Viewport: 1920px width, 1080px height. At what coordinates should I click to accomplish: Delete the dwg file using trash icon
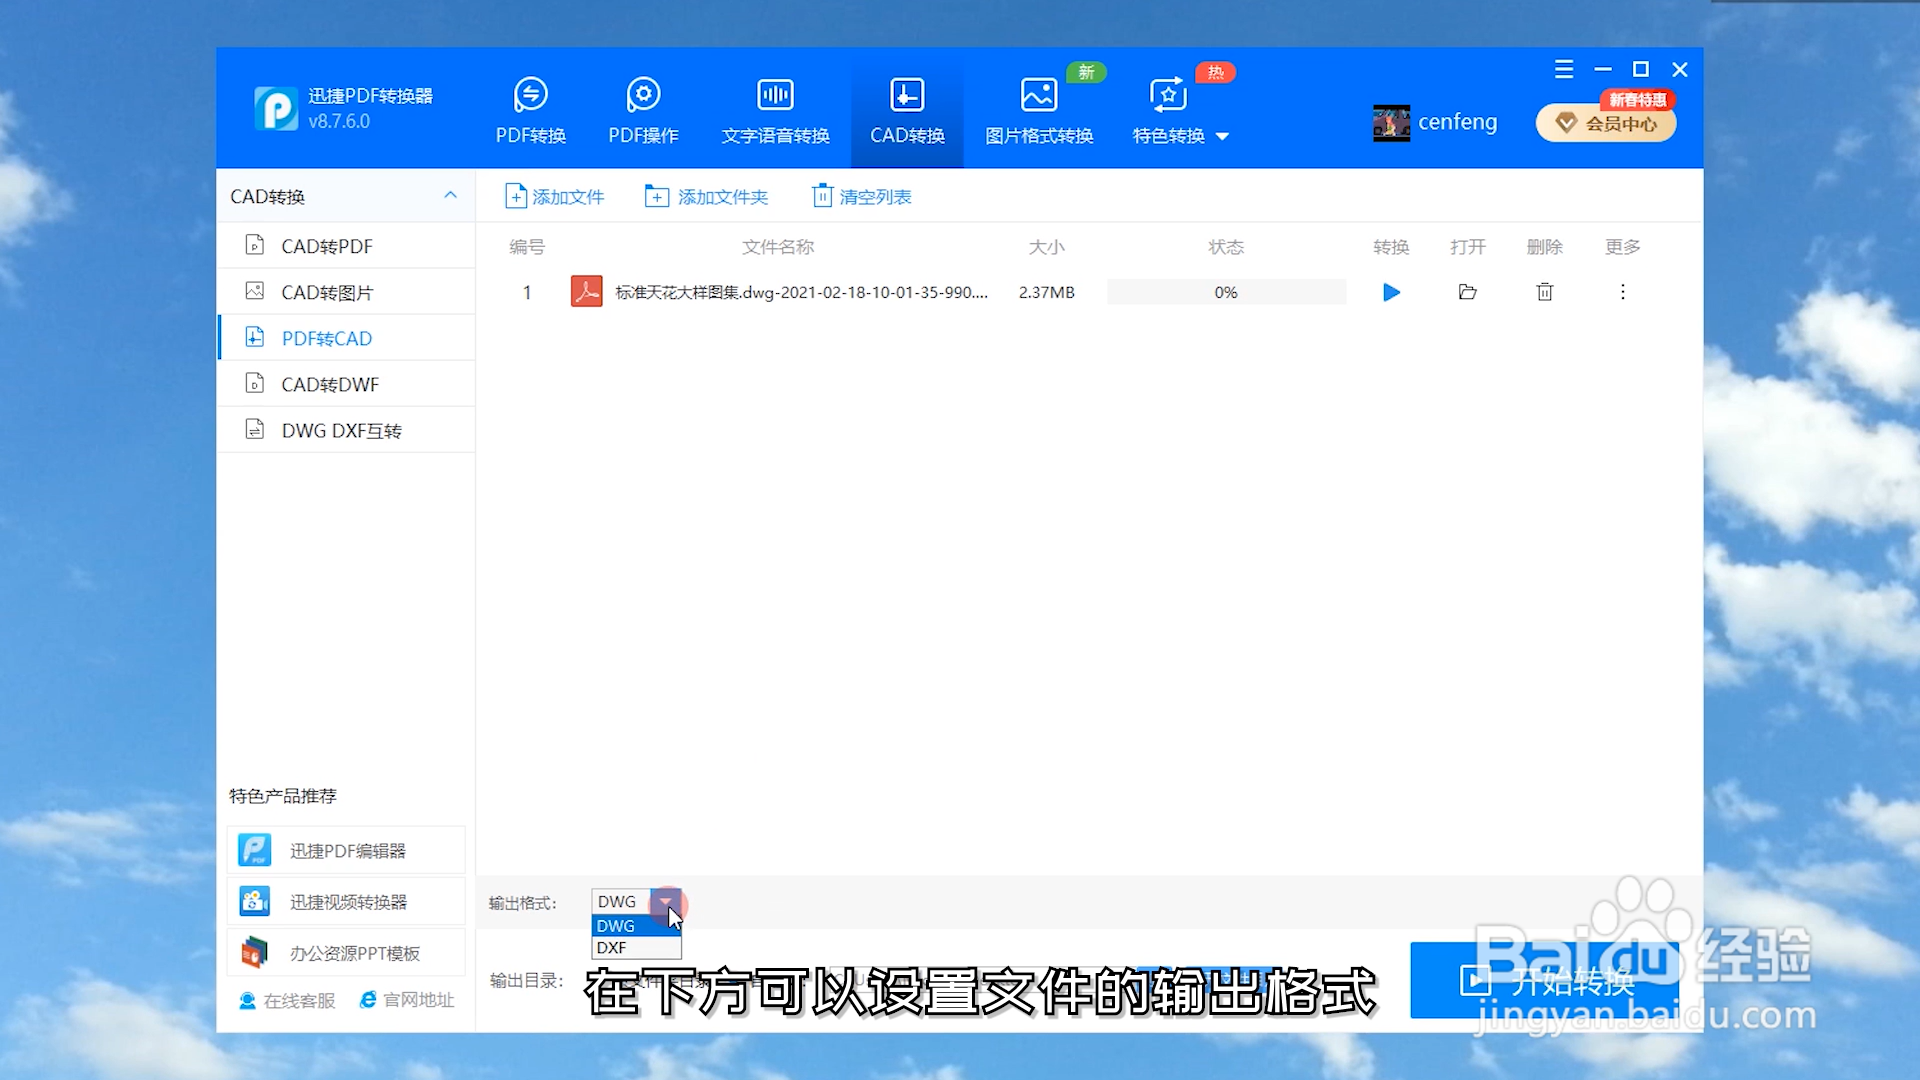1544,292
